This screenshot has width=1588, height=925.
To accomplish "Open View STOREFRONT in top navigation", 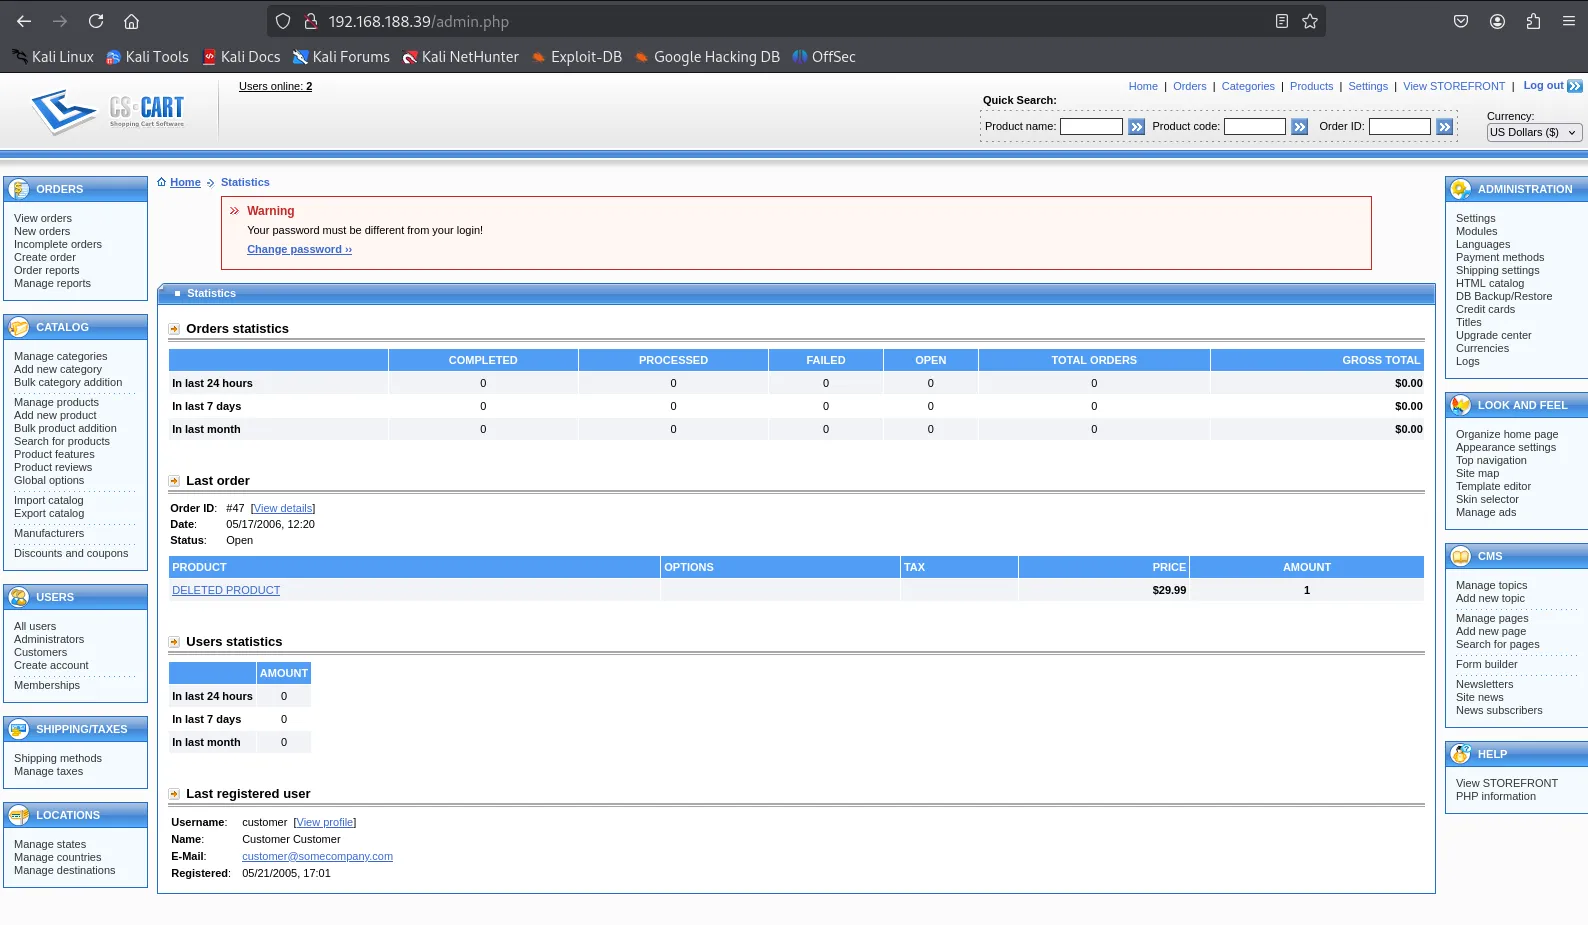I will pos(1454,86).
